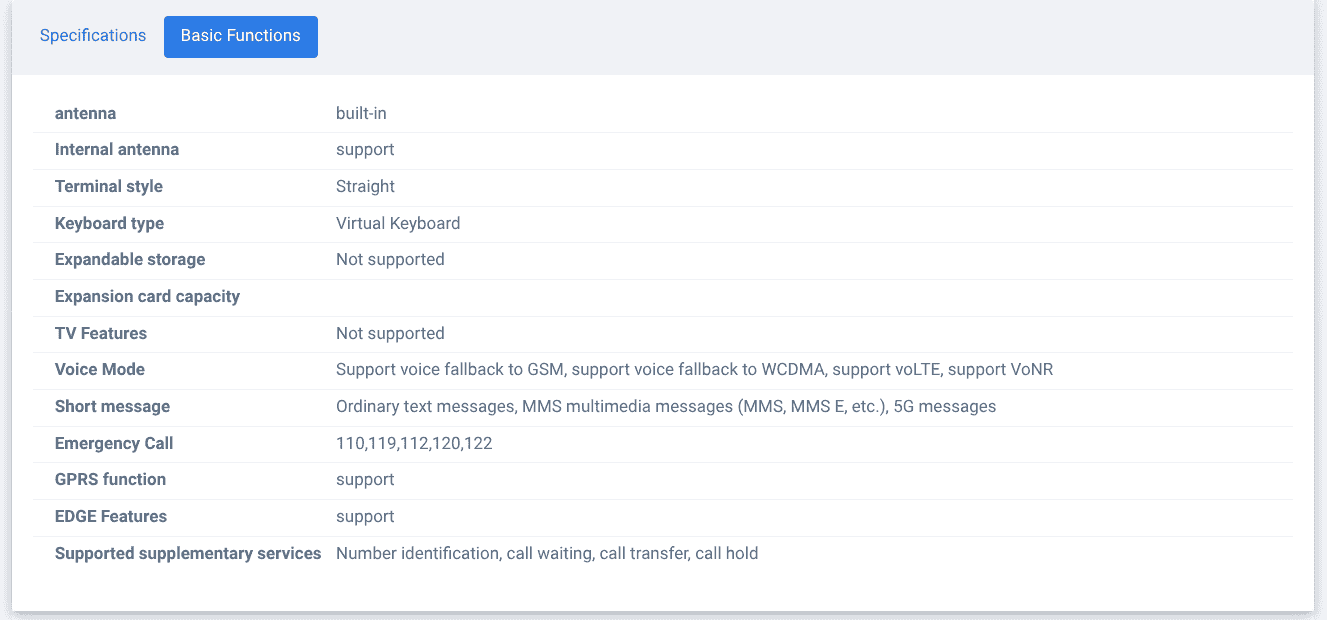
Task: Click the 'EDGE Features' row label
Action: [111, 517]
